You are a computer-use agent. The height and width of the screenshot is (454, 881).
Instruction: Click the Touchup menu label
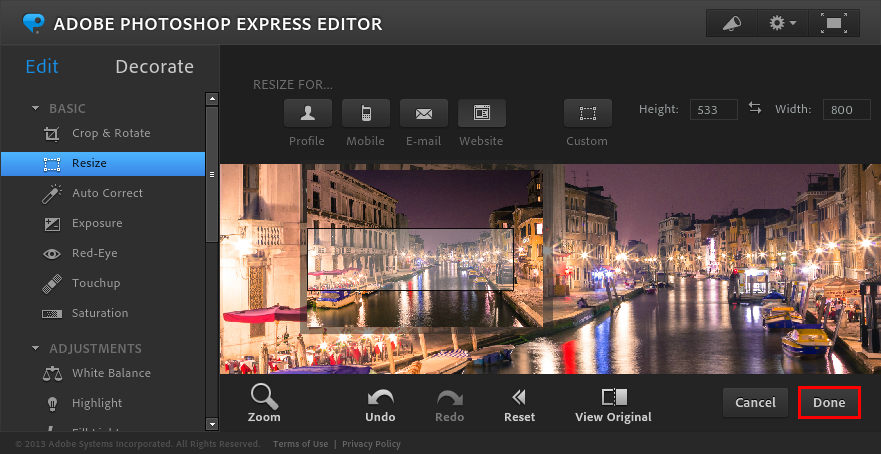[96, 283]
